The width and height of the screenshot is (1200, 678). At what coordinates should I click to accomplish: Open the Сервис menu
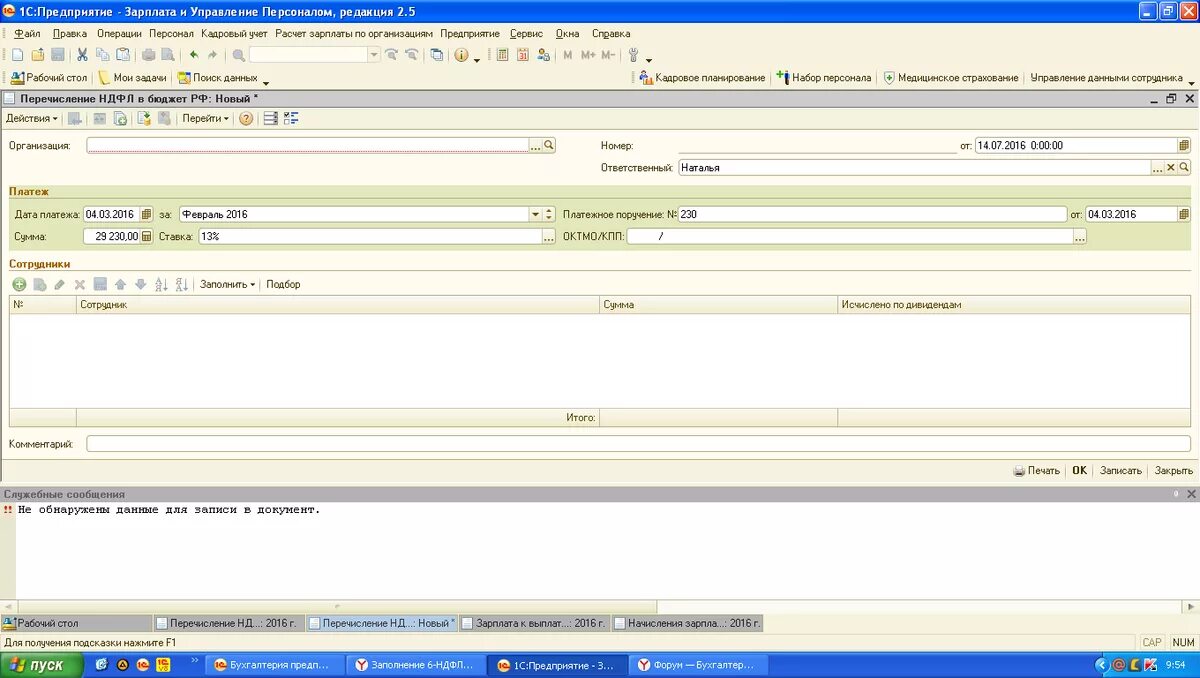coord(526,33)
